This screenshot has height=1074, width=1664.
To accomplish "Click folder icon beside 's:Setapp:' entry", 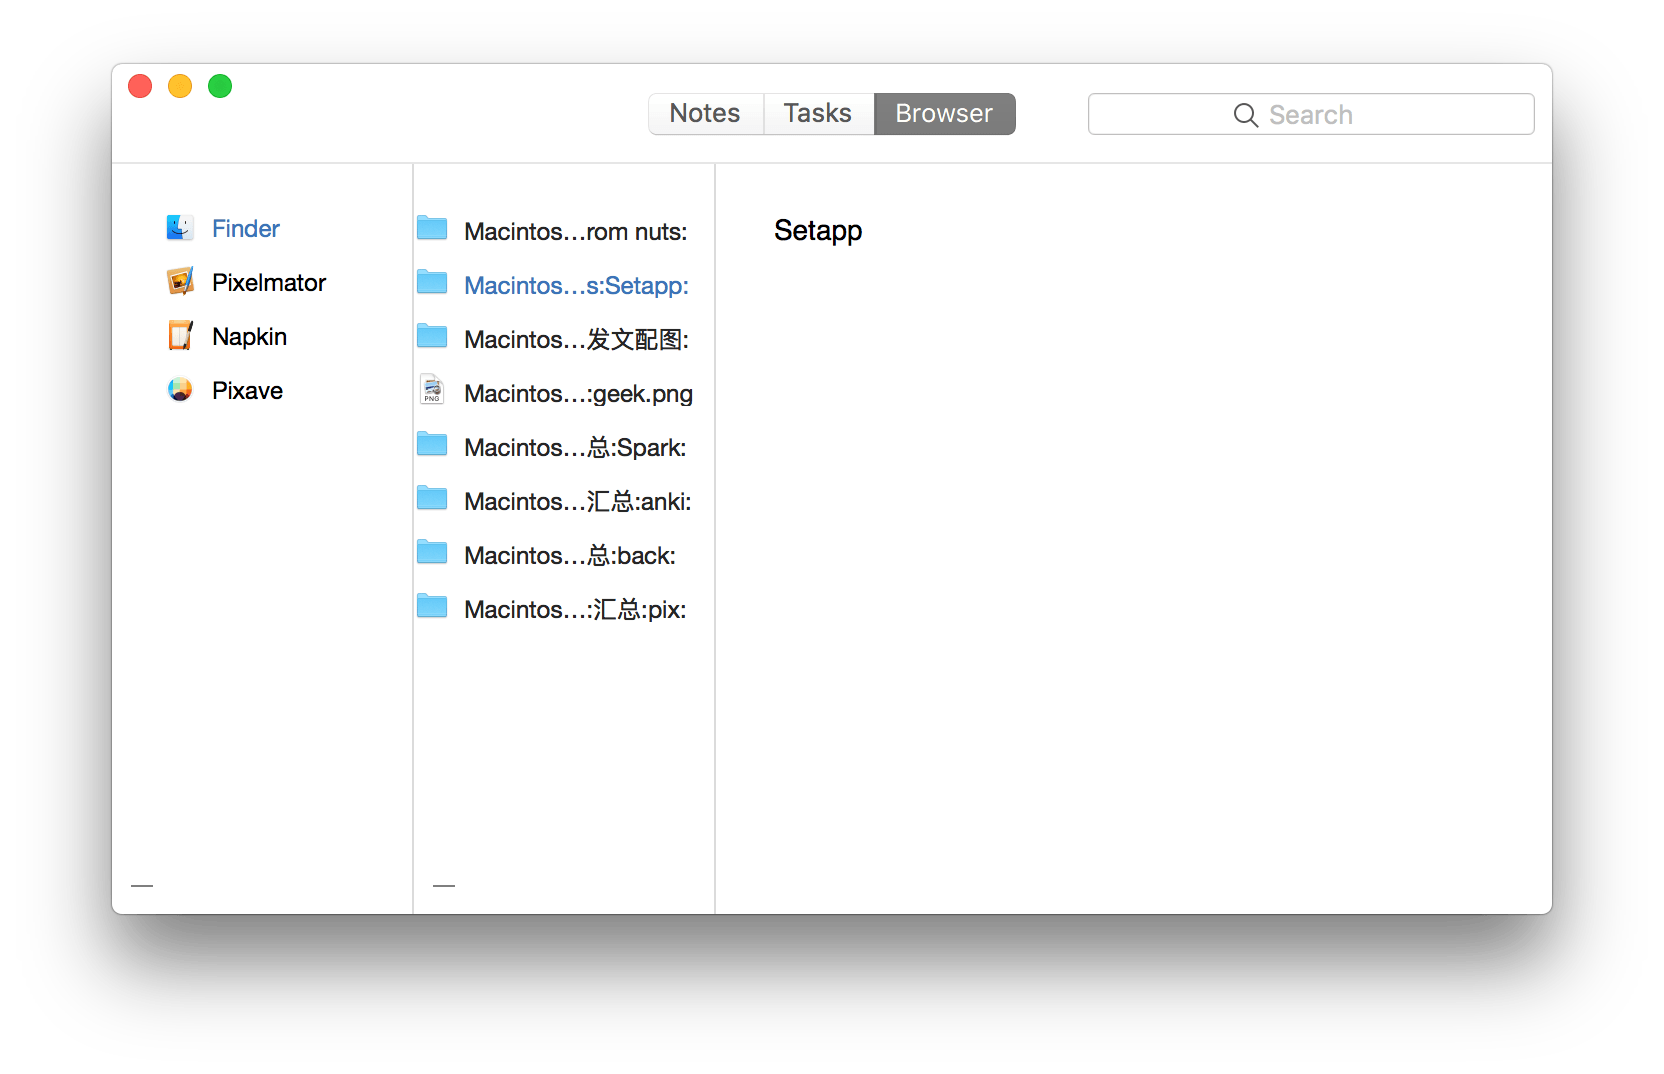I will 432,283.
